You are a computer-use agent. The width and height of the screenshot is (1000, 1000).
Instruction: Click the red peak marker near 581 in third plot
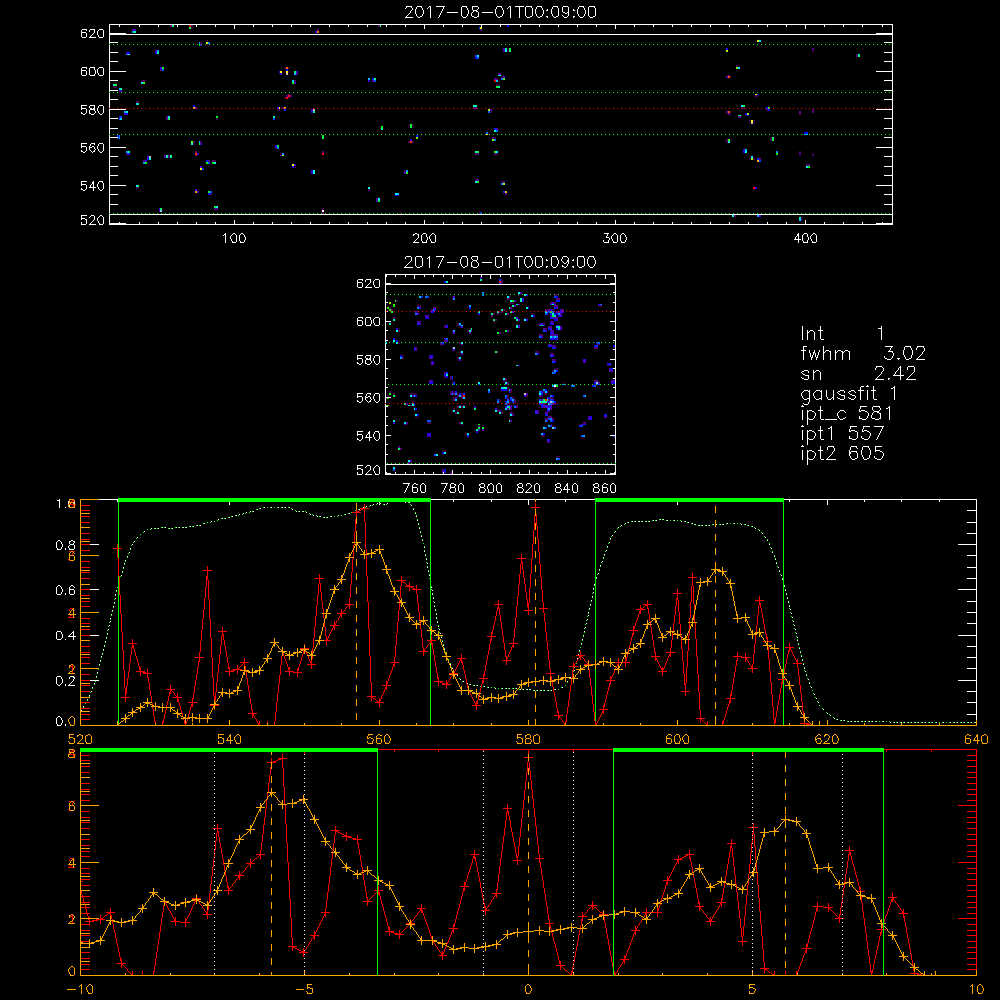pos(536,509)
